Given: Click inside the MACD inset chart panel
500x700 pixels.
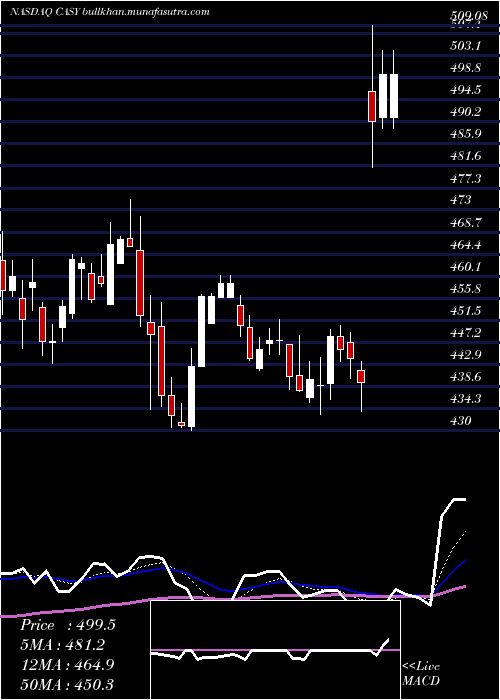Looking at the screenshot, I should 275,650.
